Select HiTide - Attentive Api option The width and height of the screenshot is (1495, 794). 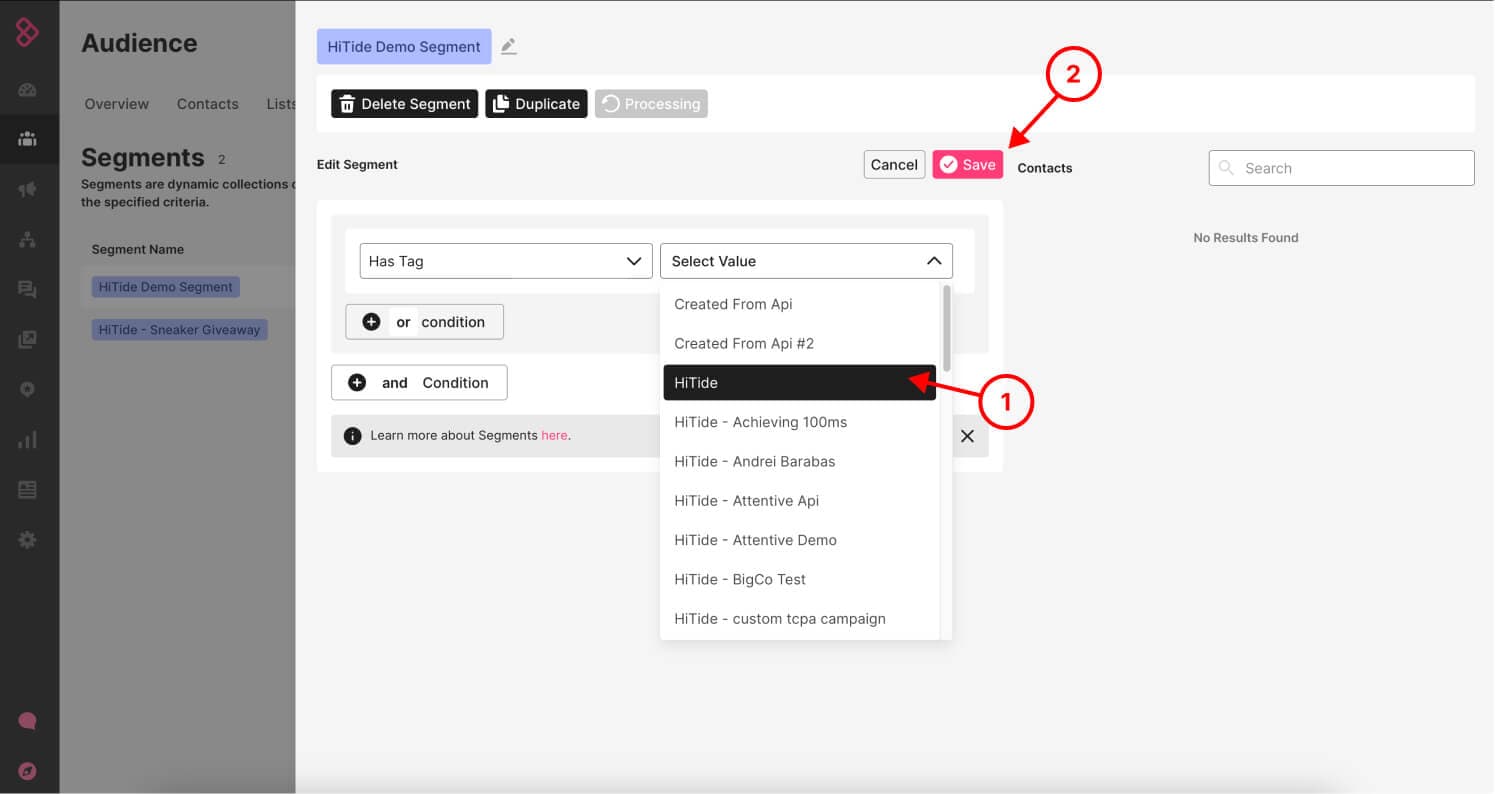[800, 501]
